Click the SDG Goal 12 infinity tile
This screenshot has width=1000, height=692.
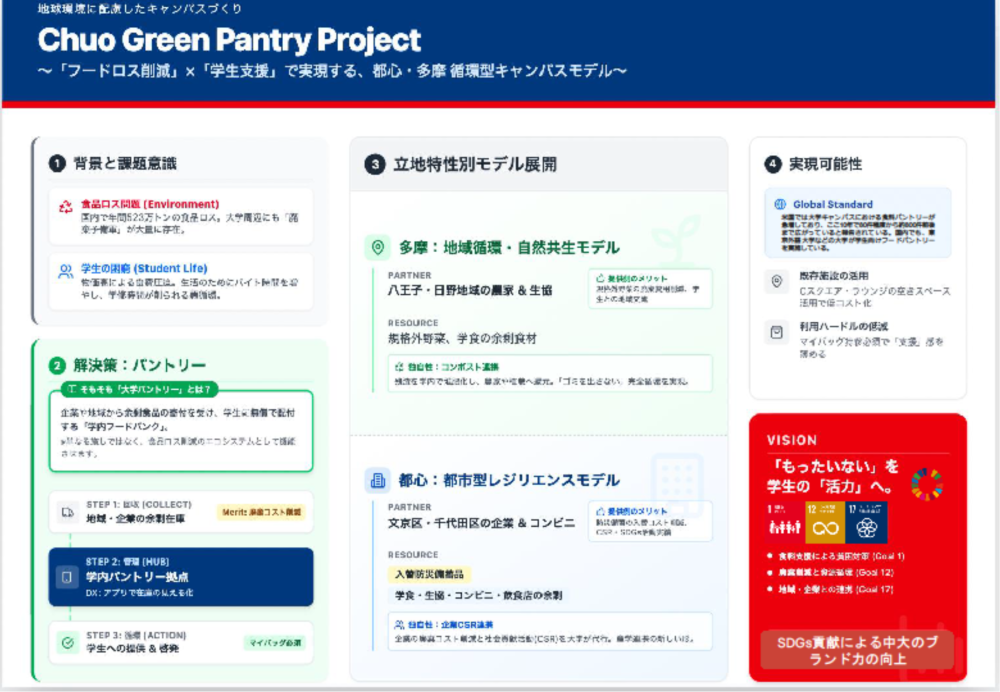pos(826,522)
